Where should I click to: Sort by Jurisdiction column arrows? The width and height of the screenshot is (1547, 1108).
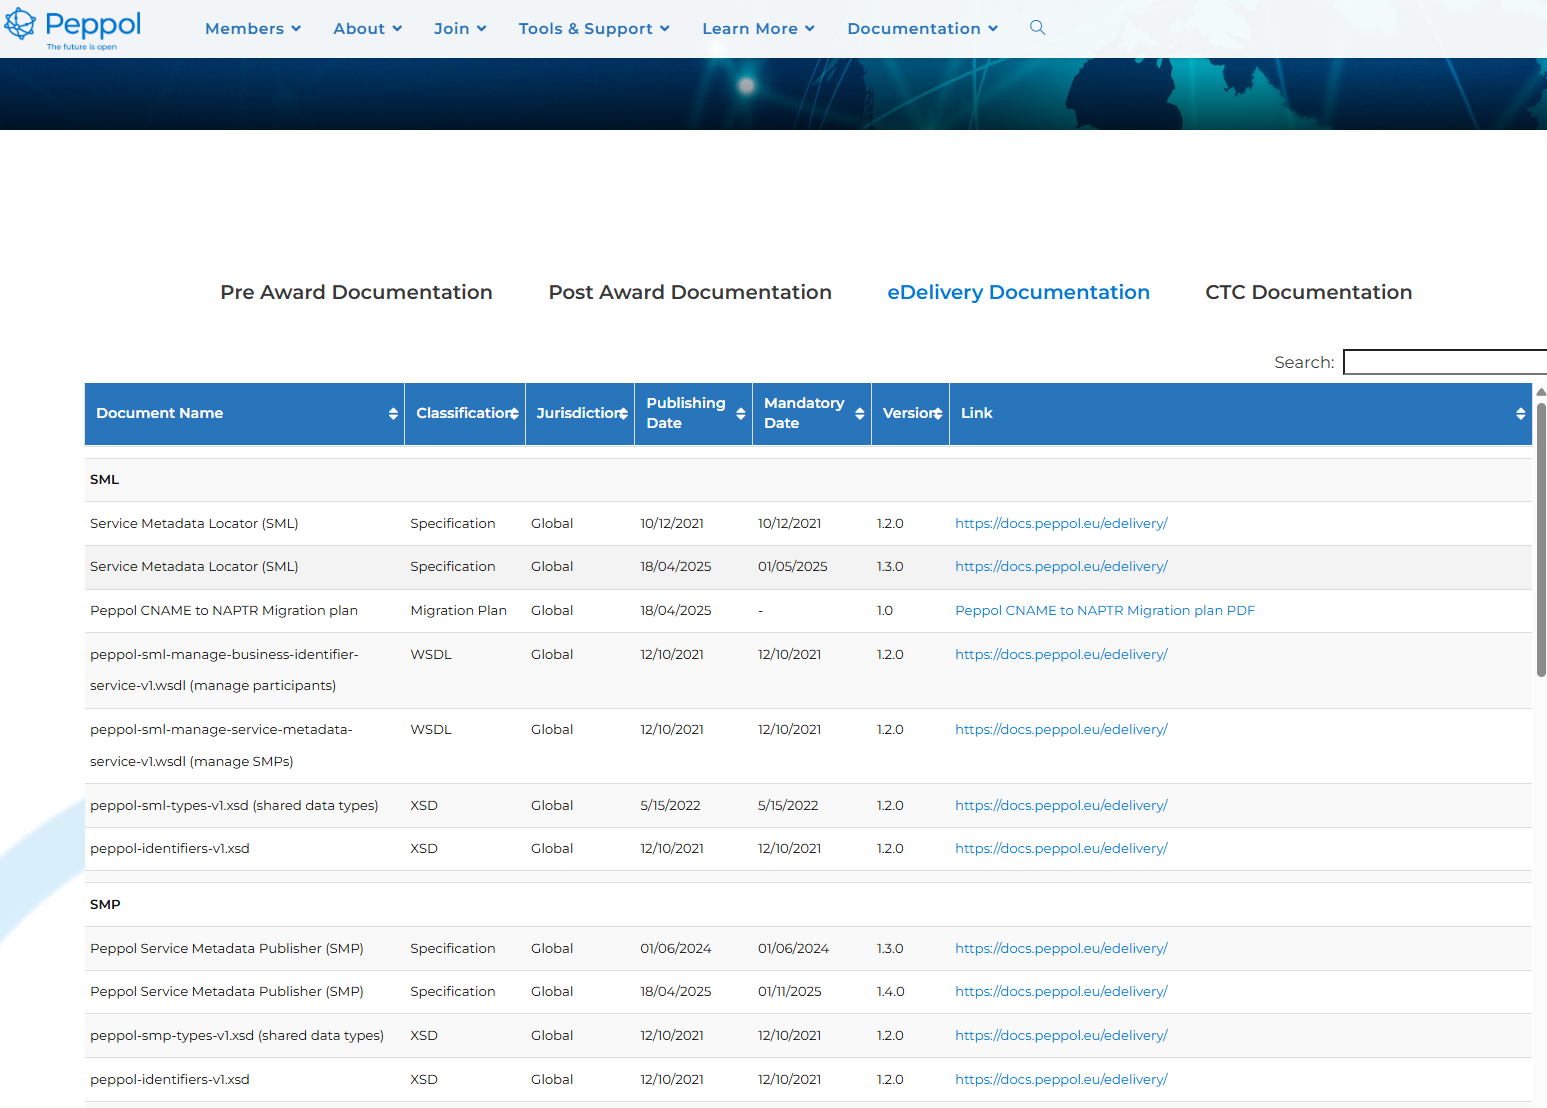[x=623, y=414]
